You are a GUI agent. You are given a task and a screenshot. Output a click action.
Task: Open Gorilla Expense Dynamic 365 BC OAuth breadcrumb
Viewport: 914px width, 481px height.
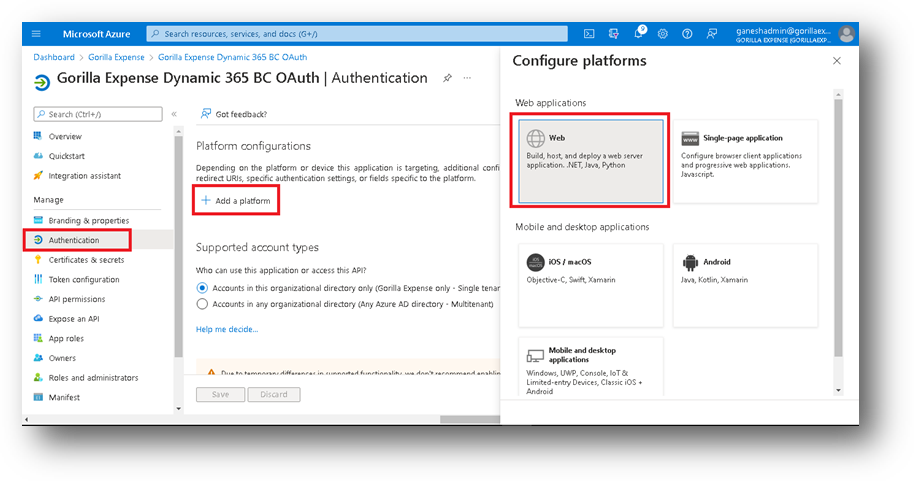(233, 57)
